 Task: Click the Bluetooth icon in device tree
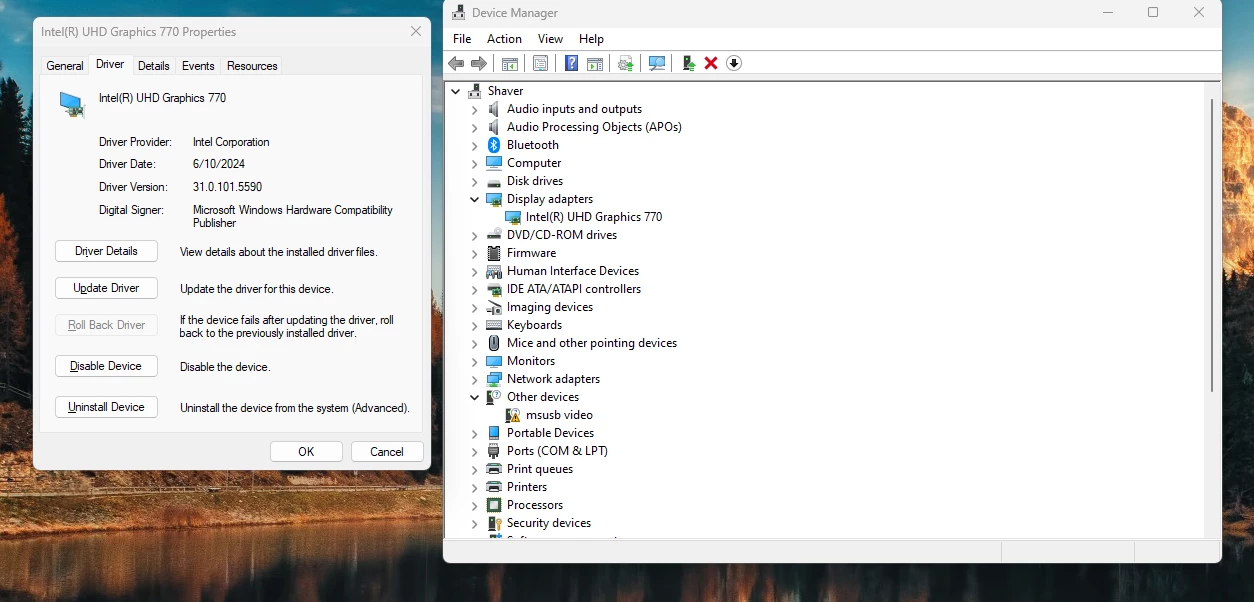click(494, 145)
